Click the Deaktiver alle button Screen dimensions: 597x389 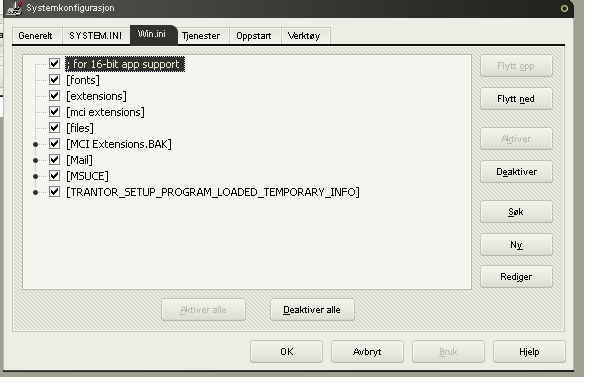click(x=312, y=310)
